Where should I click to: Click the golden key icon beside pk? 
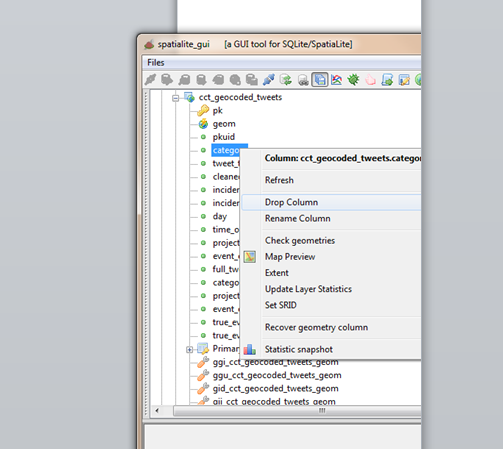click(203, 110)
